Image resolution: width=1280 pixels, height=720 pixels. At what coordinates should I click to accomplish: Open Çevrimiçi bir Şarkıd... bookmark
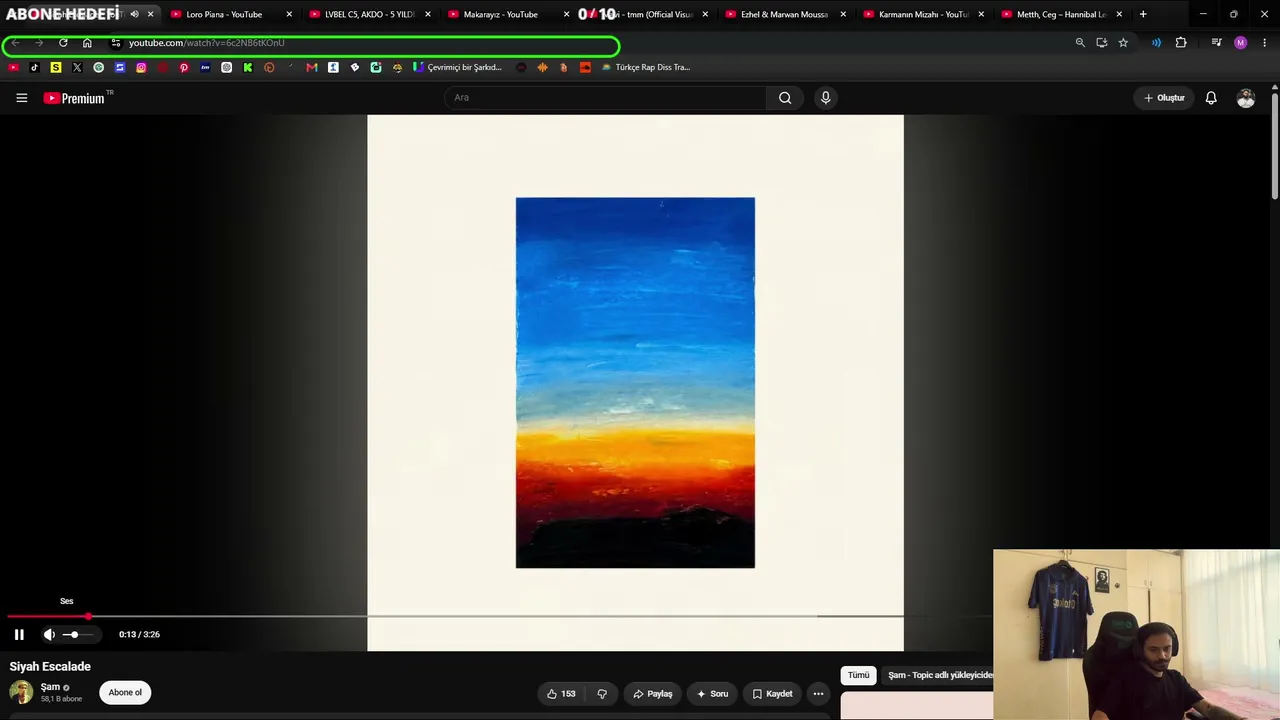[x=458, y=67]
